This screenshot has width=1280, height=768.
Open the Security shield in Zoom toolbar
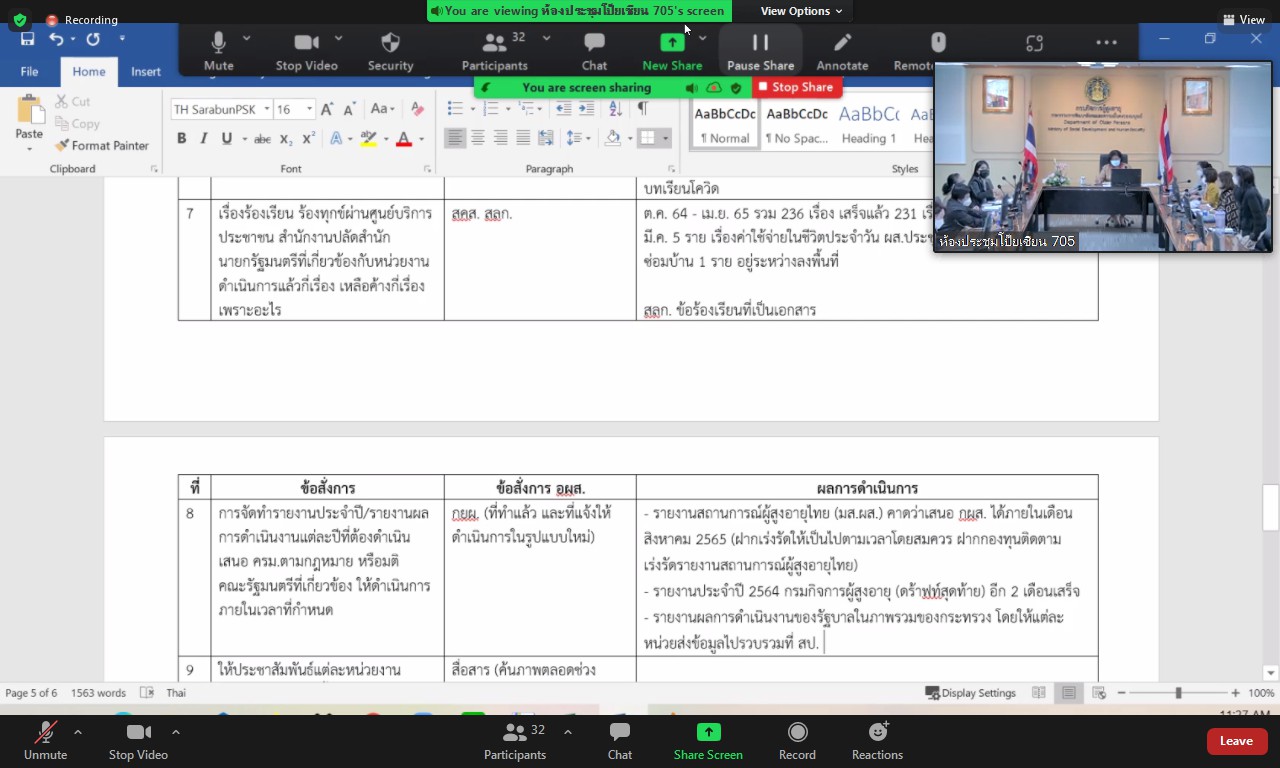[x=390, y=43]
